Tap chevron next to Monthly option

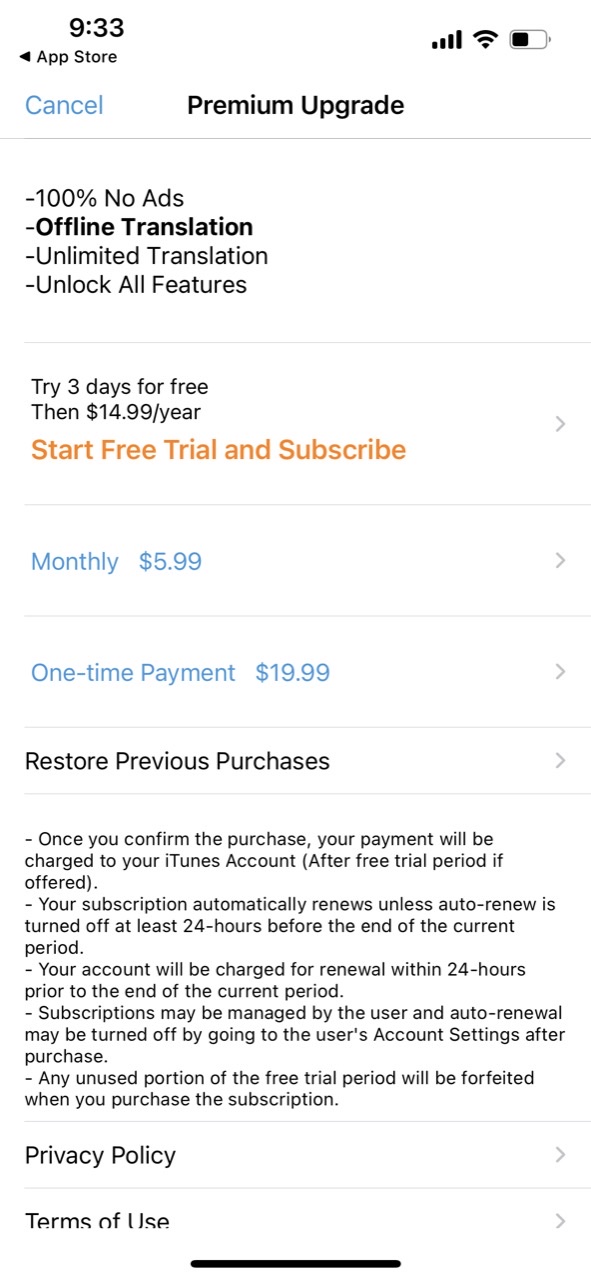pos(560,560)
